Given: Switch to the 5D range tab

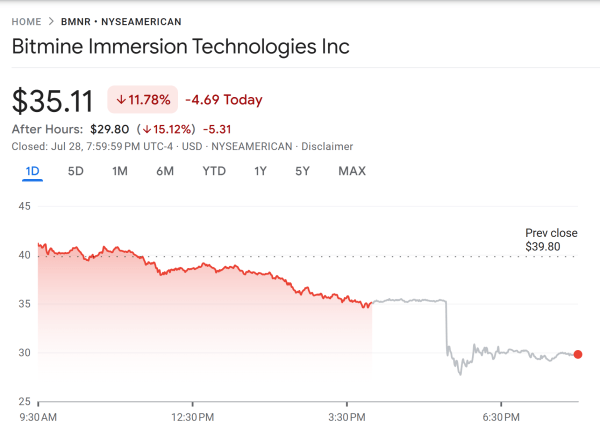Looking at the screenshot, I should (76, 171).
